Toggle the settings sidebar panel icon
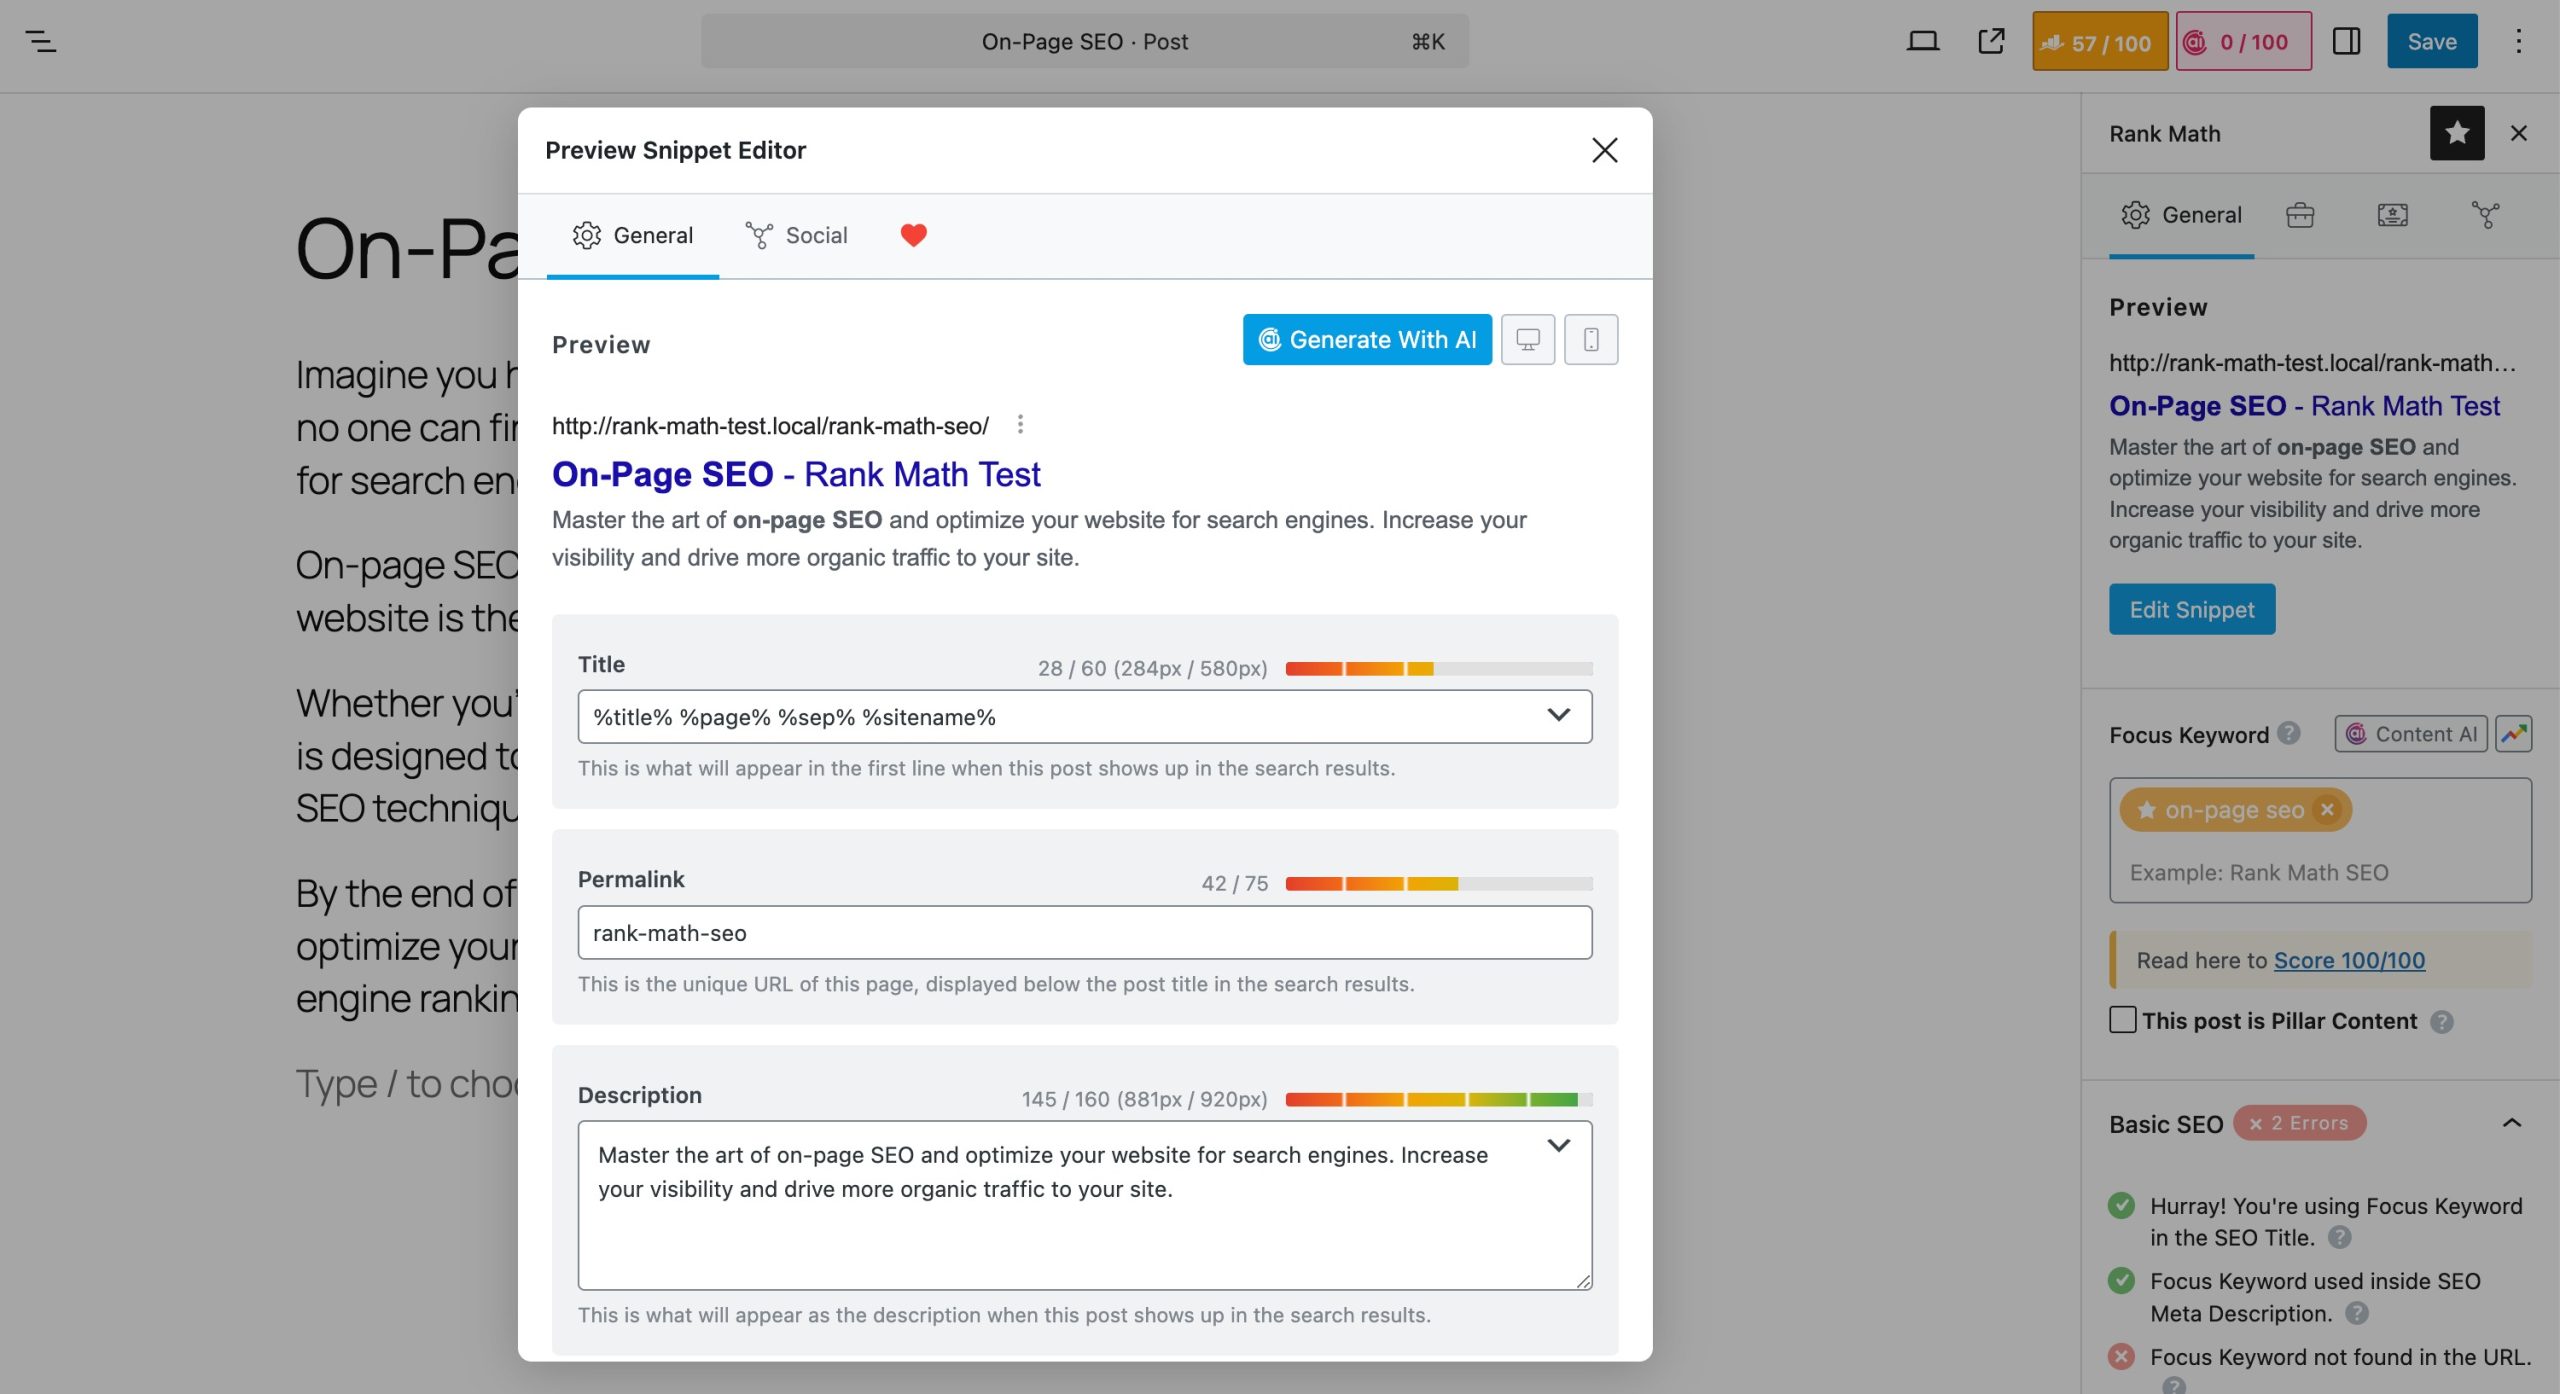 [x=2346, y=41]
